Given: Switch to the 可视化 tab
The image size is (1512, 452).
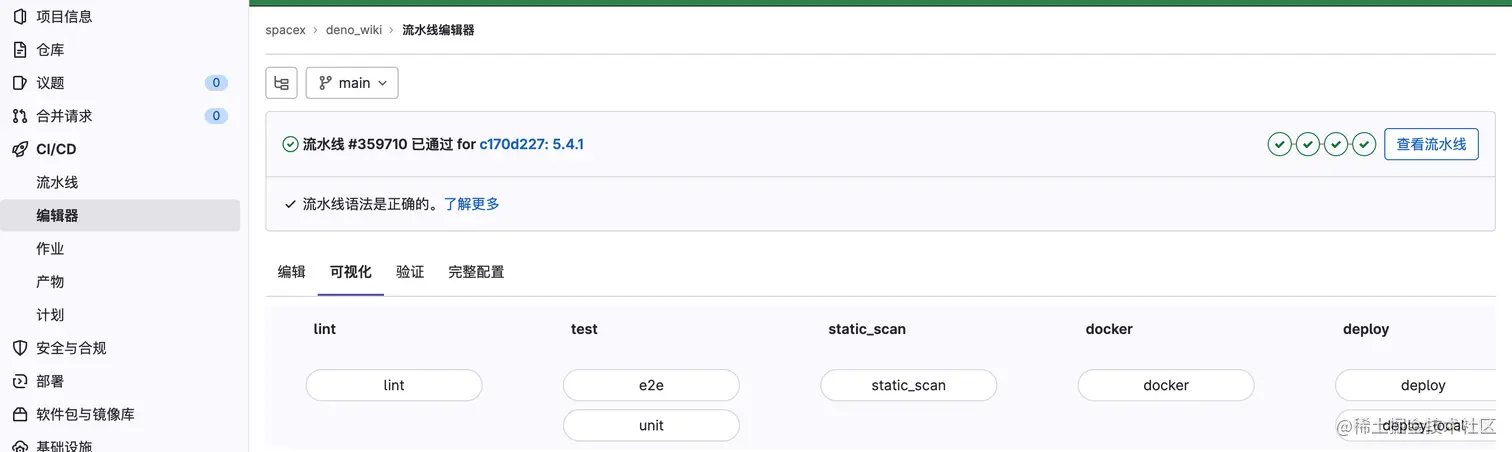Looking at the screenshot, I should (351, 272).
